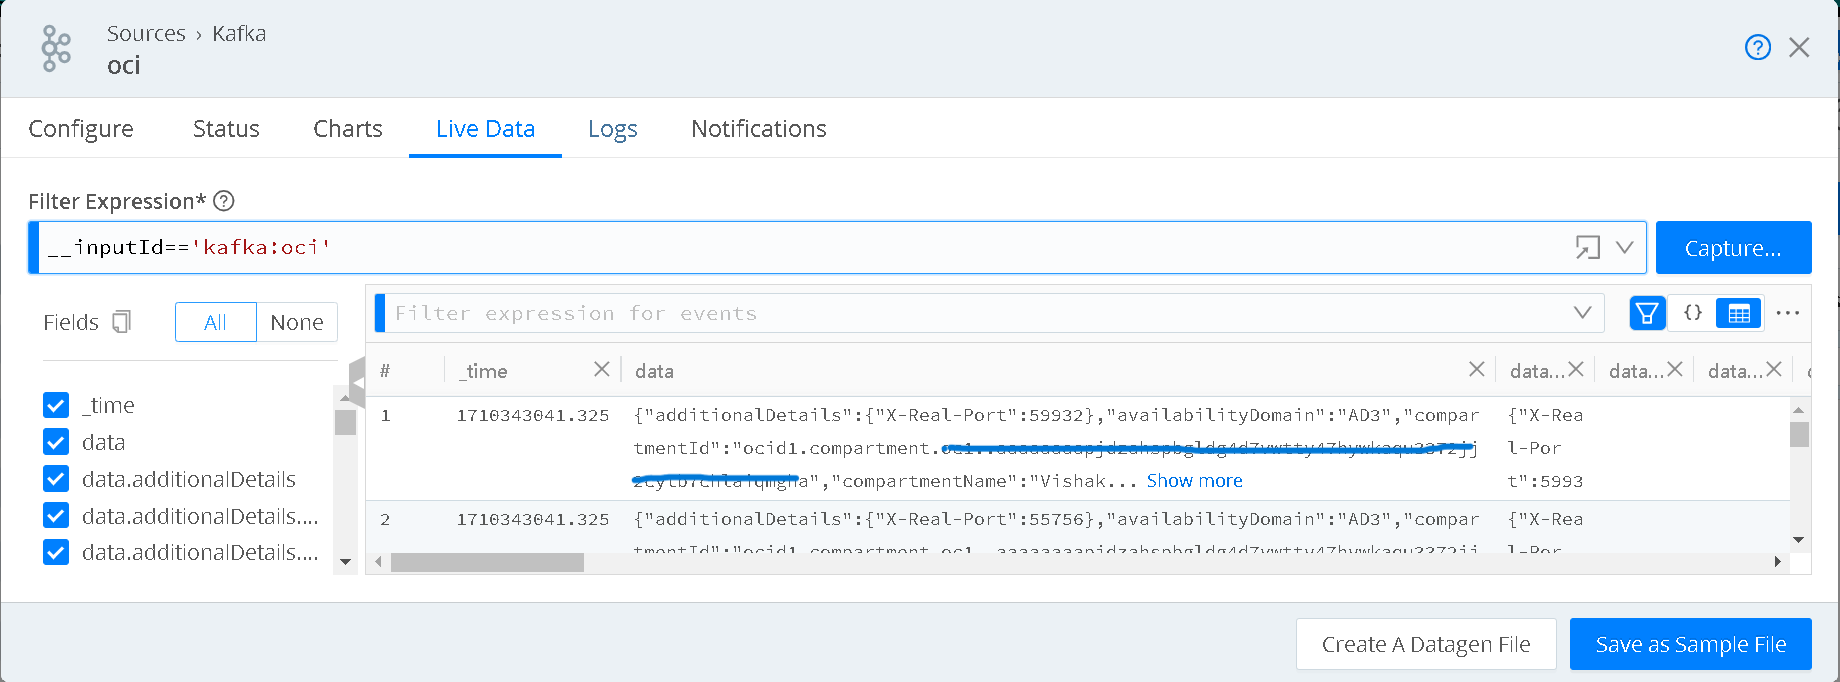This screenshot has width=1840, height=682.
Task: Uncheck the fifth field checkbox data.additionalDetails....
Action: click(x=56, y=552)
